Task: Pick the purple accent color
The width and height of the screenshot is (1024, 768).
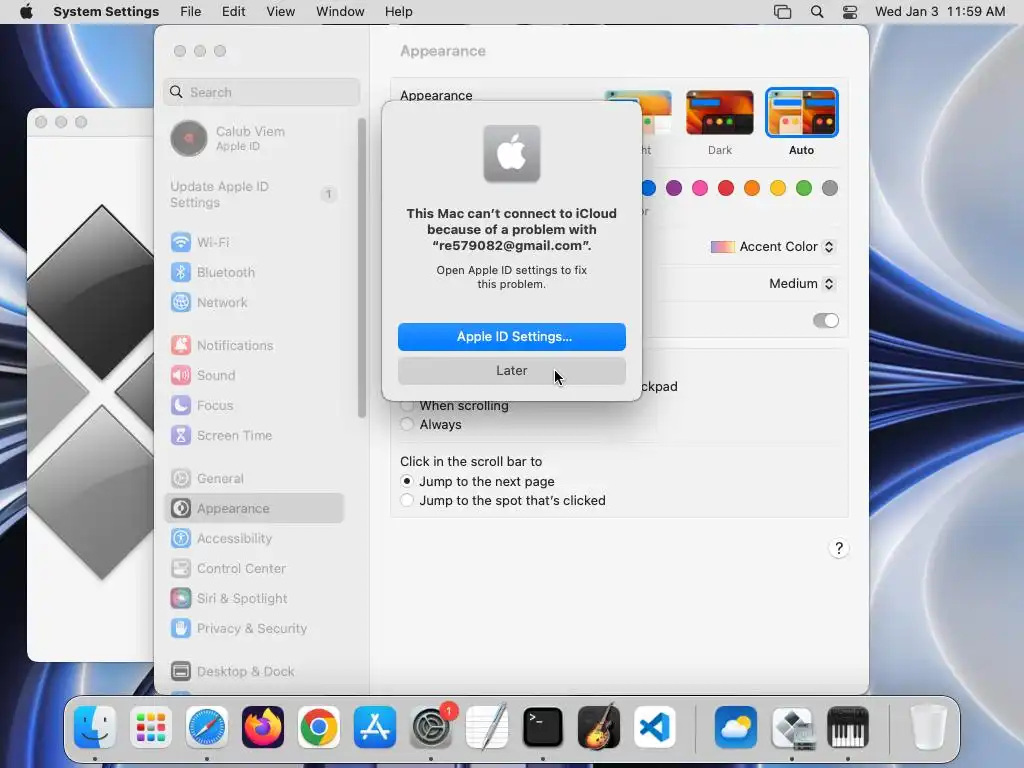Action: [673, 188]
